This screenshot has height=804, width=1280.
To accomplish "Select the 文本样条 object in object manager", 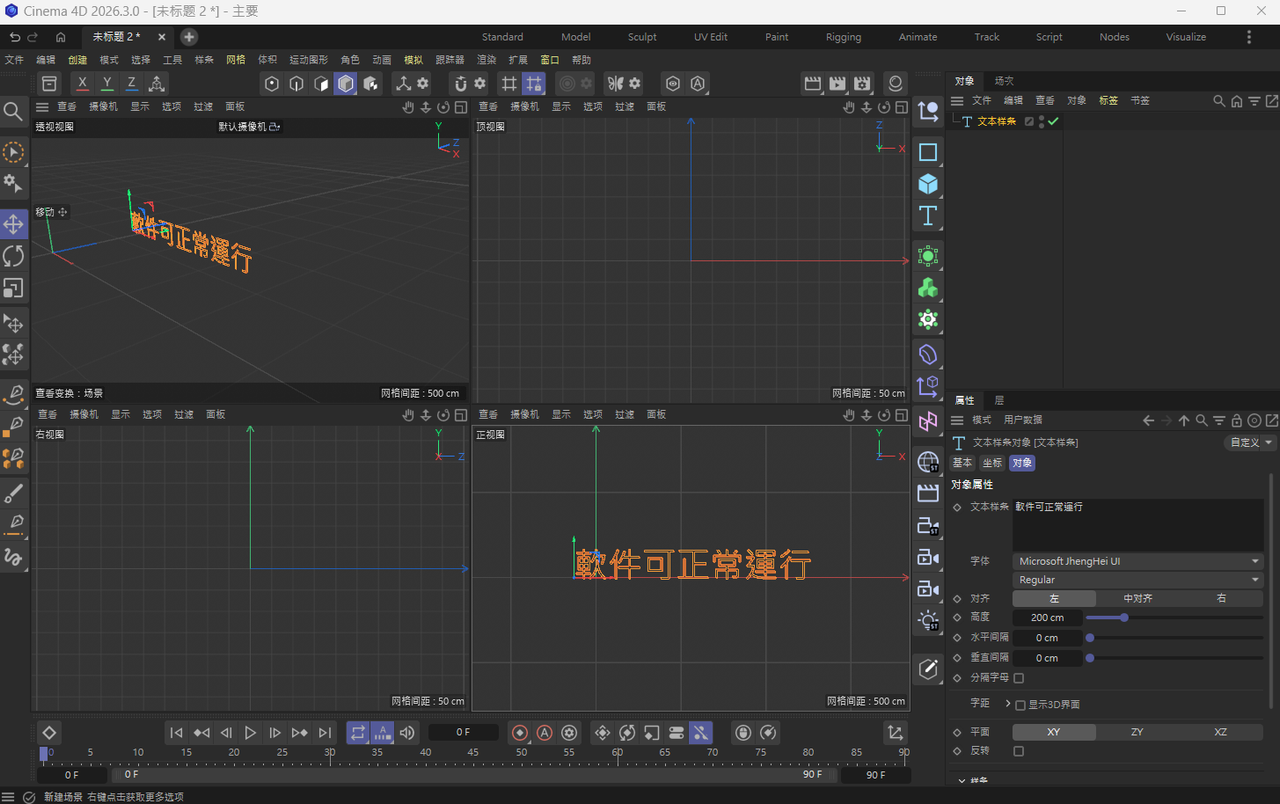I will [x=996, y=121].
